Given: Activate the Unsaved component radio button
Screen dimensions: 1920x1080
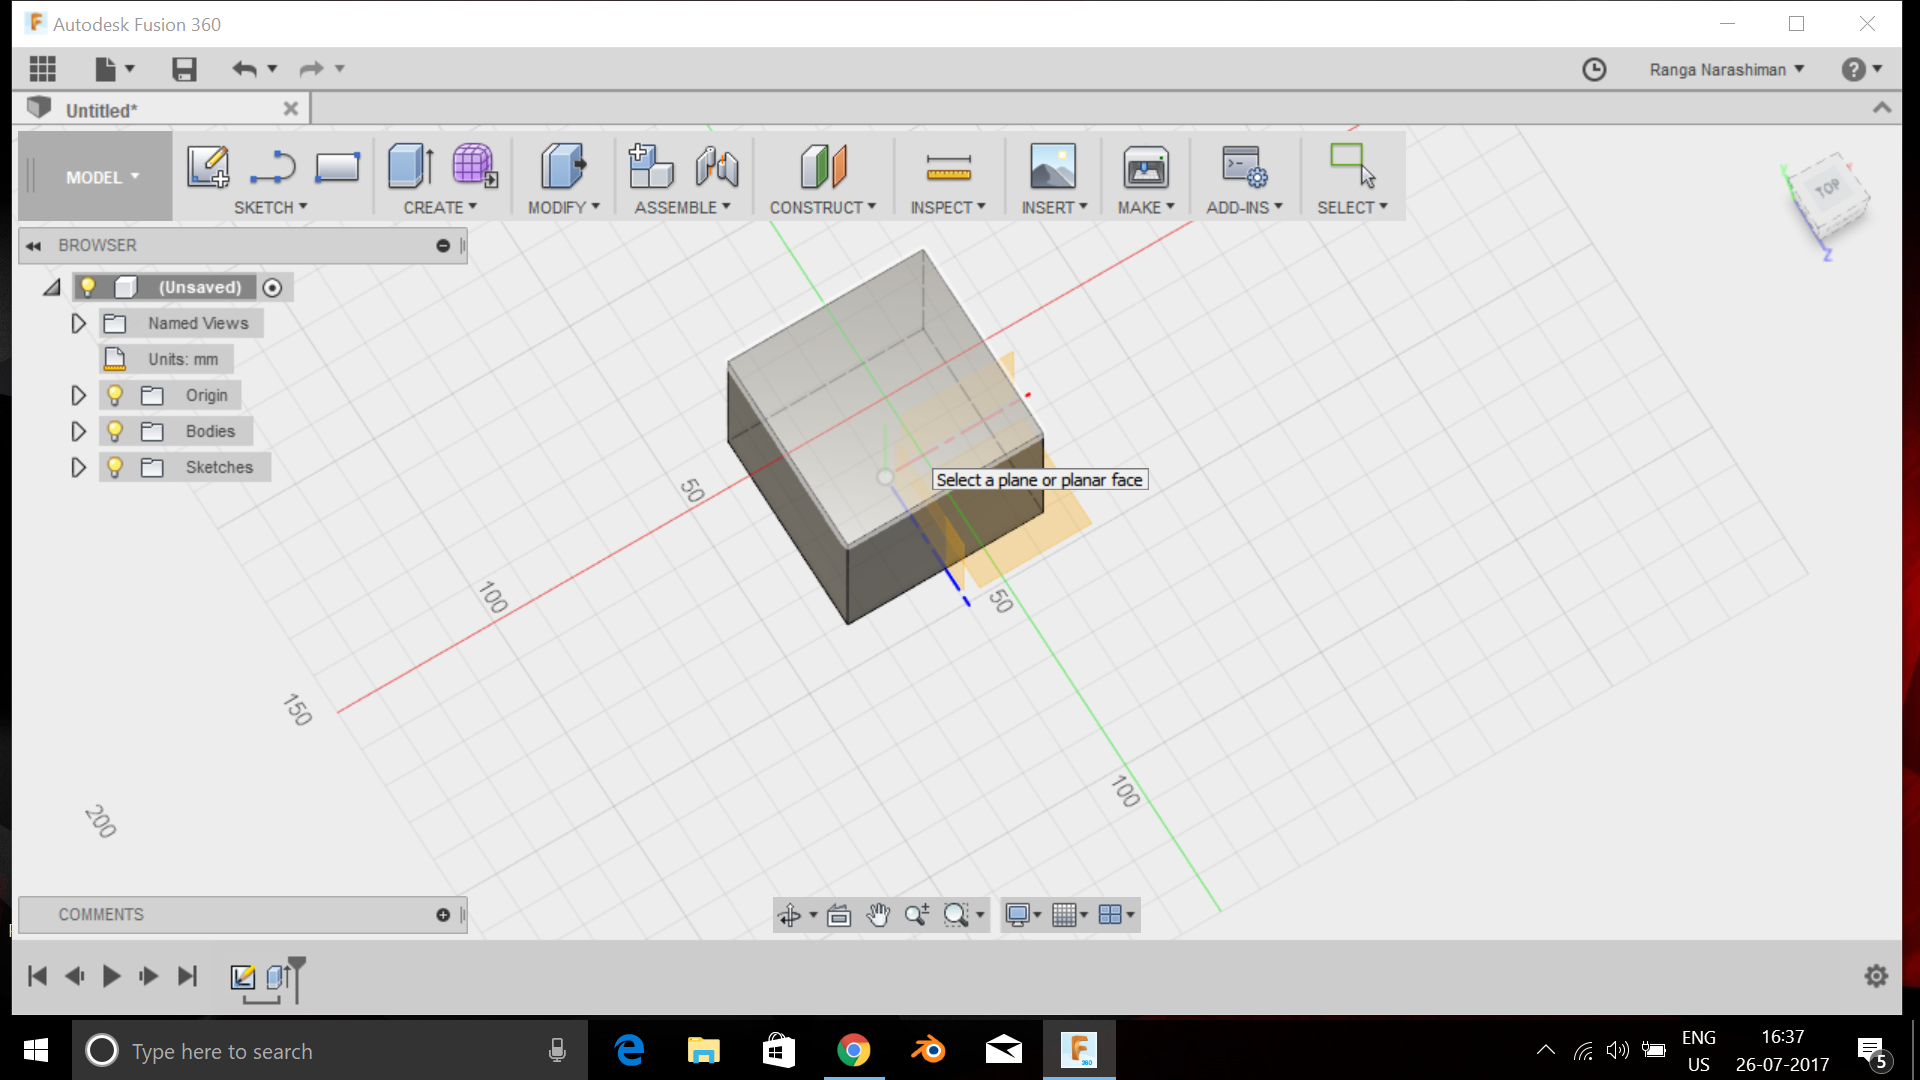Looking at the screenshot, I should pyautogui.click(x=272, y=288).
